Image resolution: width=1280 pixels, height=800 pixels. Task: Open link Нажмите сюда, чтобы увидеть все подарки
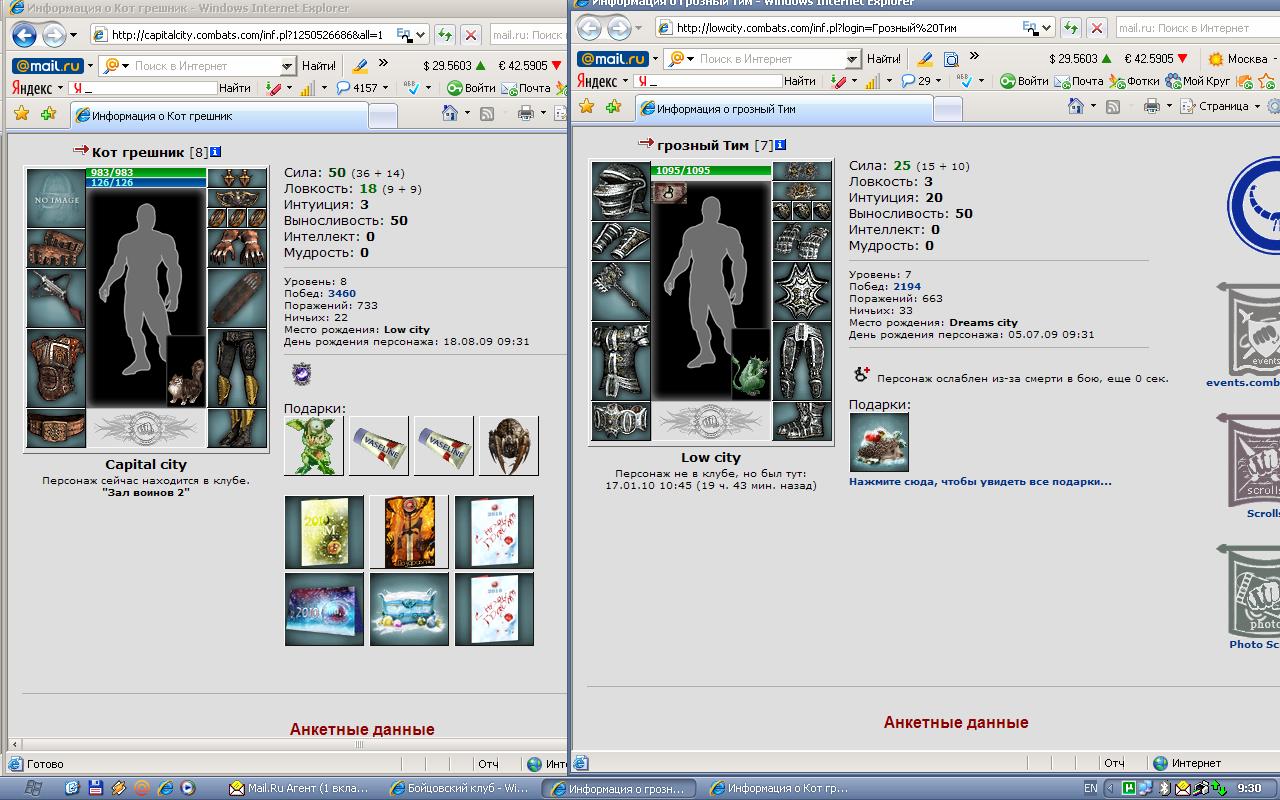tap(980, 482)
